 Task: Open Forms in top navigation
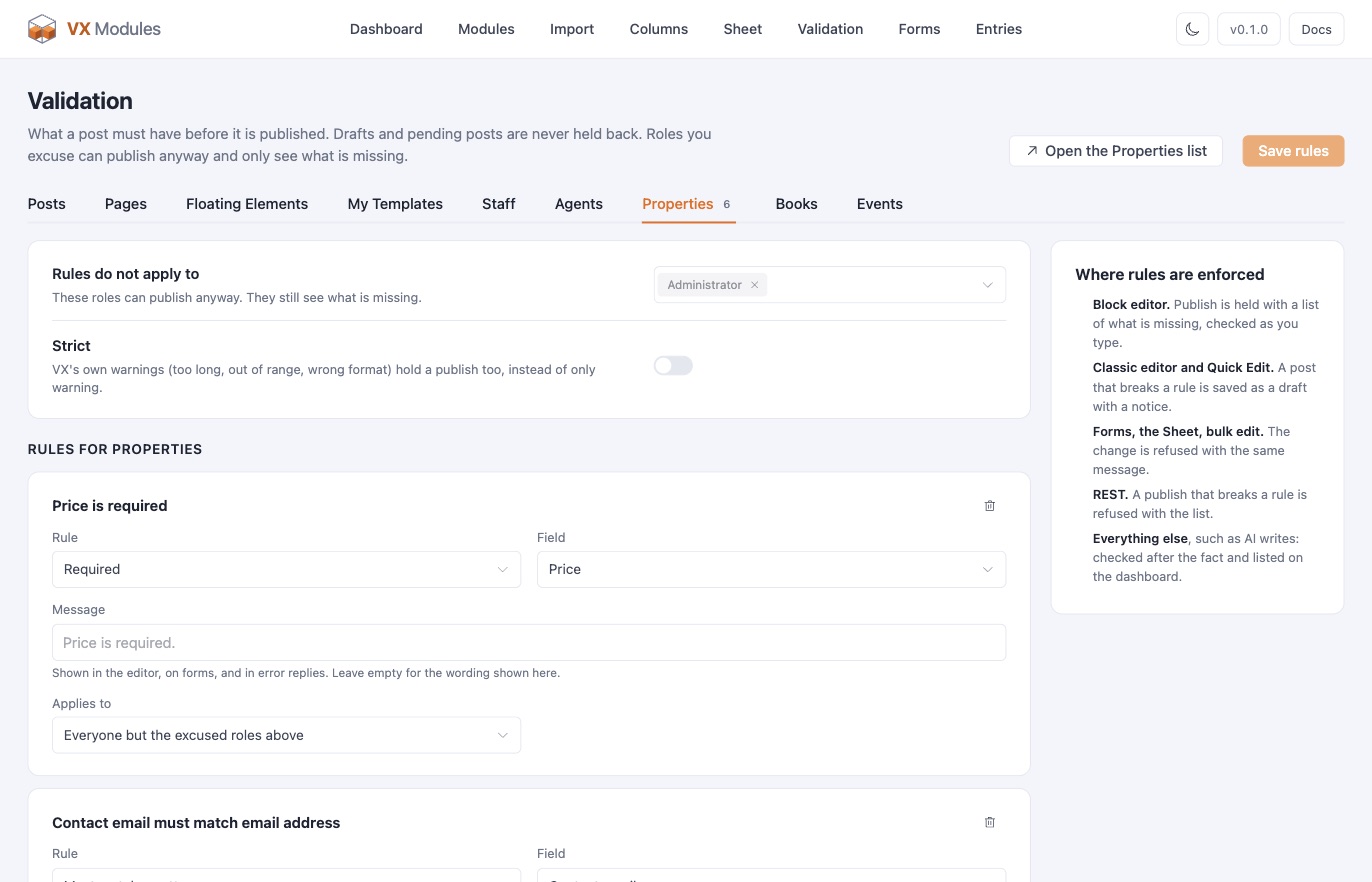(919, 29)
